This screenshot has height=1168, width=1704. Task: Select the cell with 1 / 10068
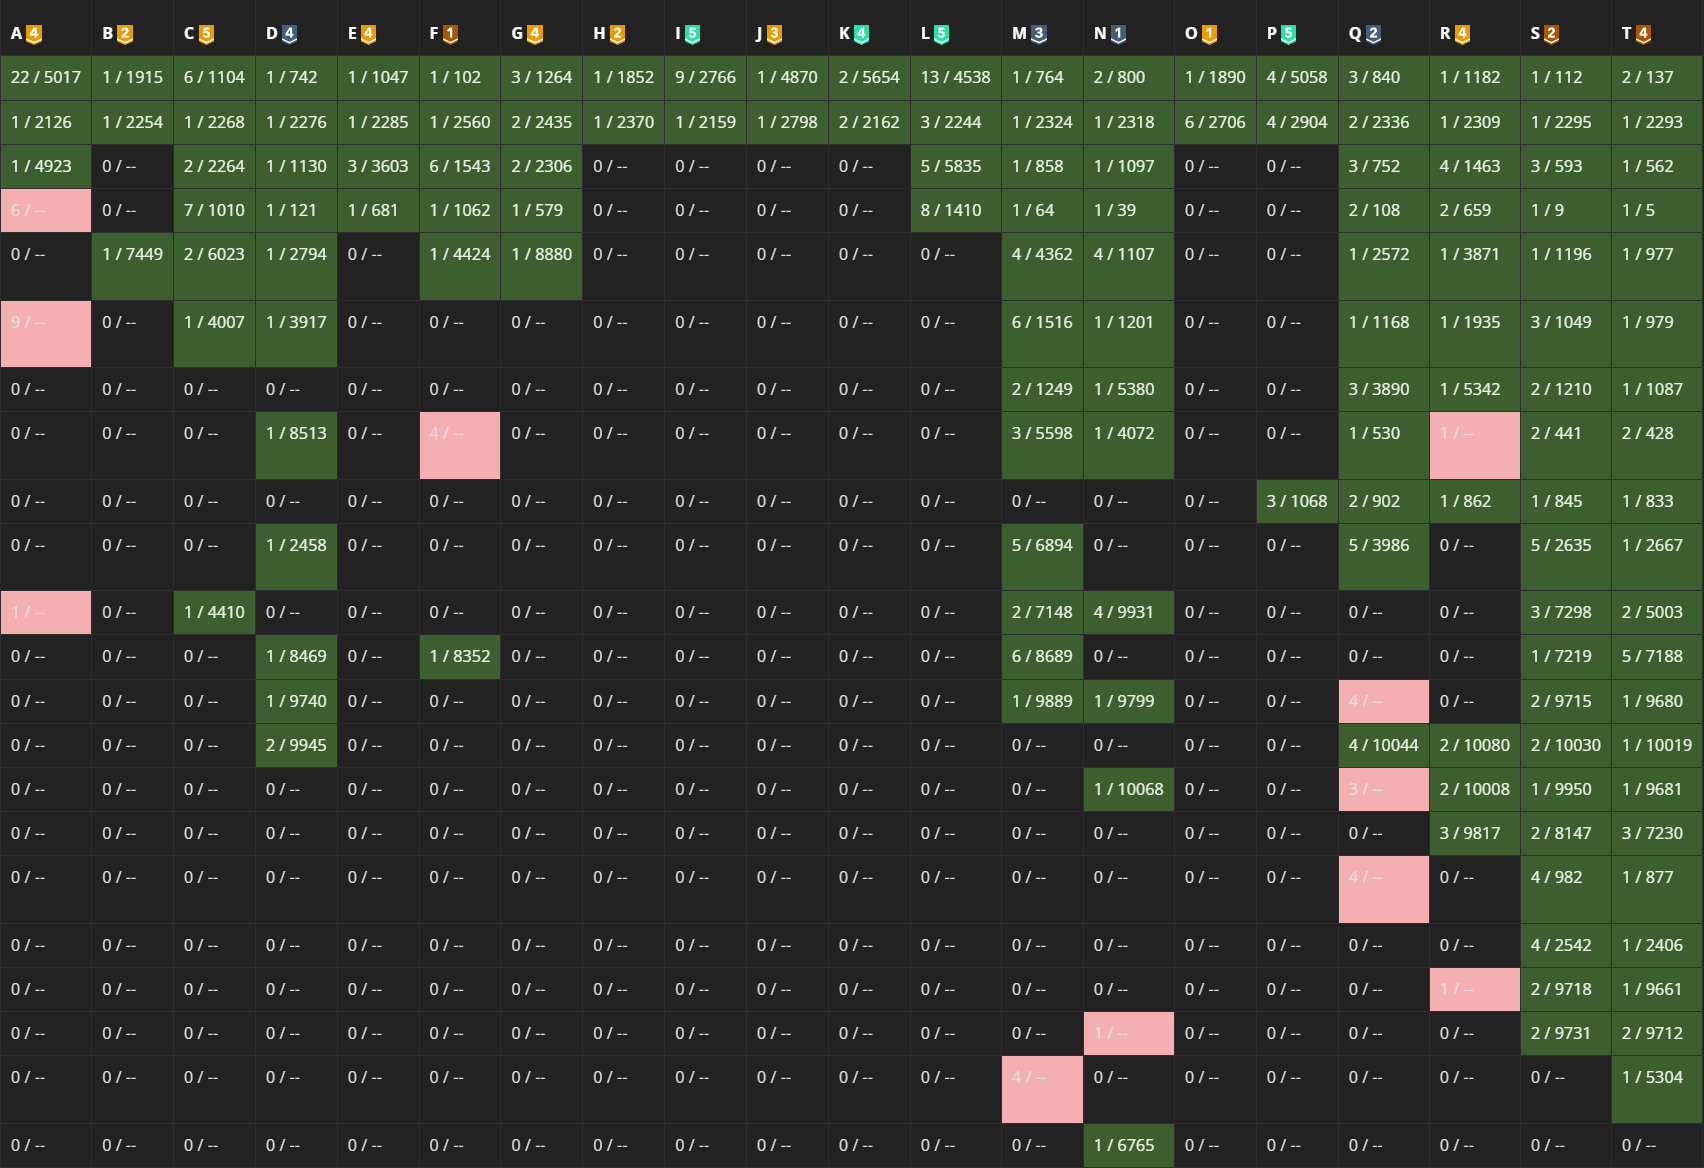click(x=1128, y=789)
